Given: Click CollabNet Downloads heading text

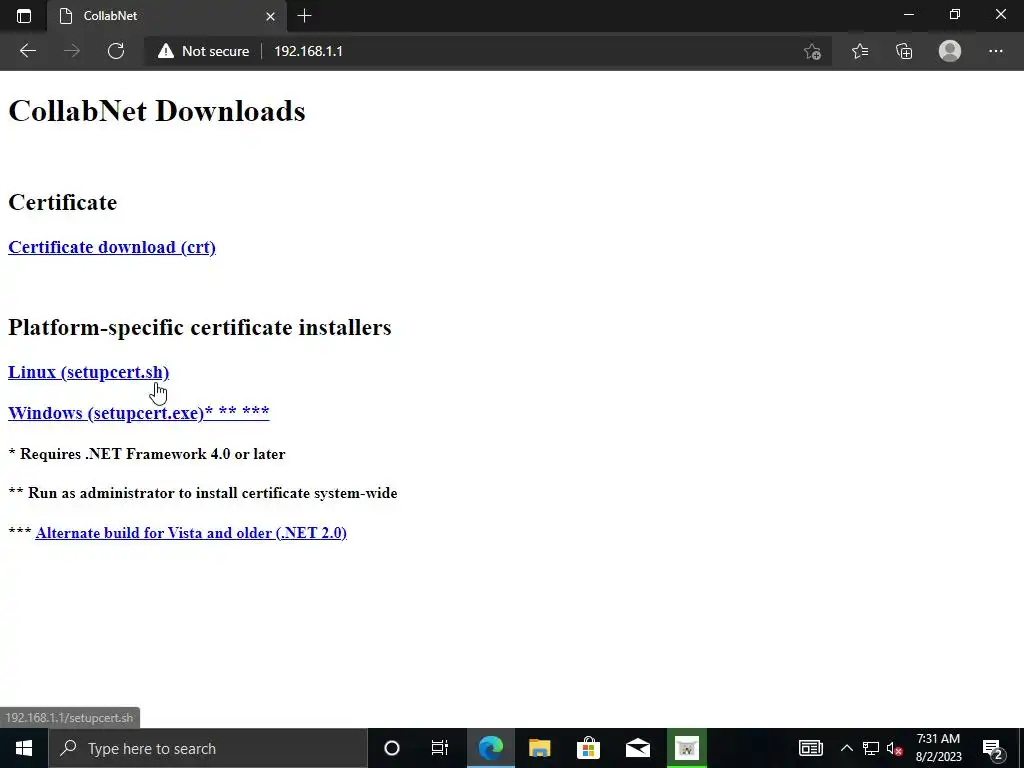Looking at the screenshot, I should click(x=157, y=111).
